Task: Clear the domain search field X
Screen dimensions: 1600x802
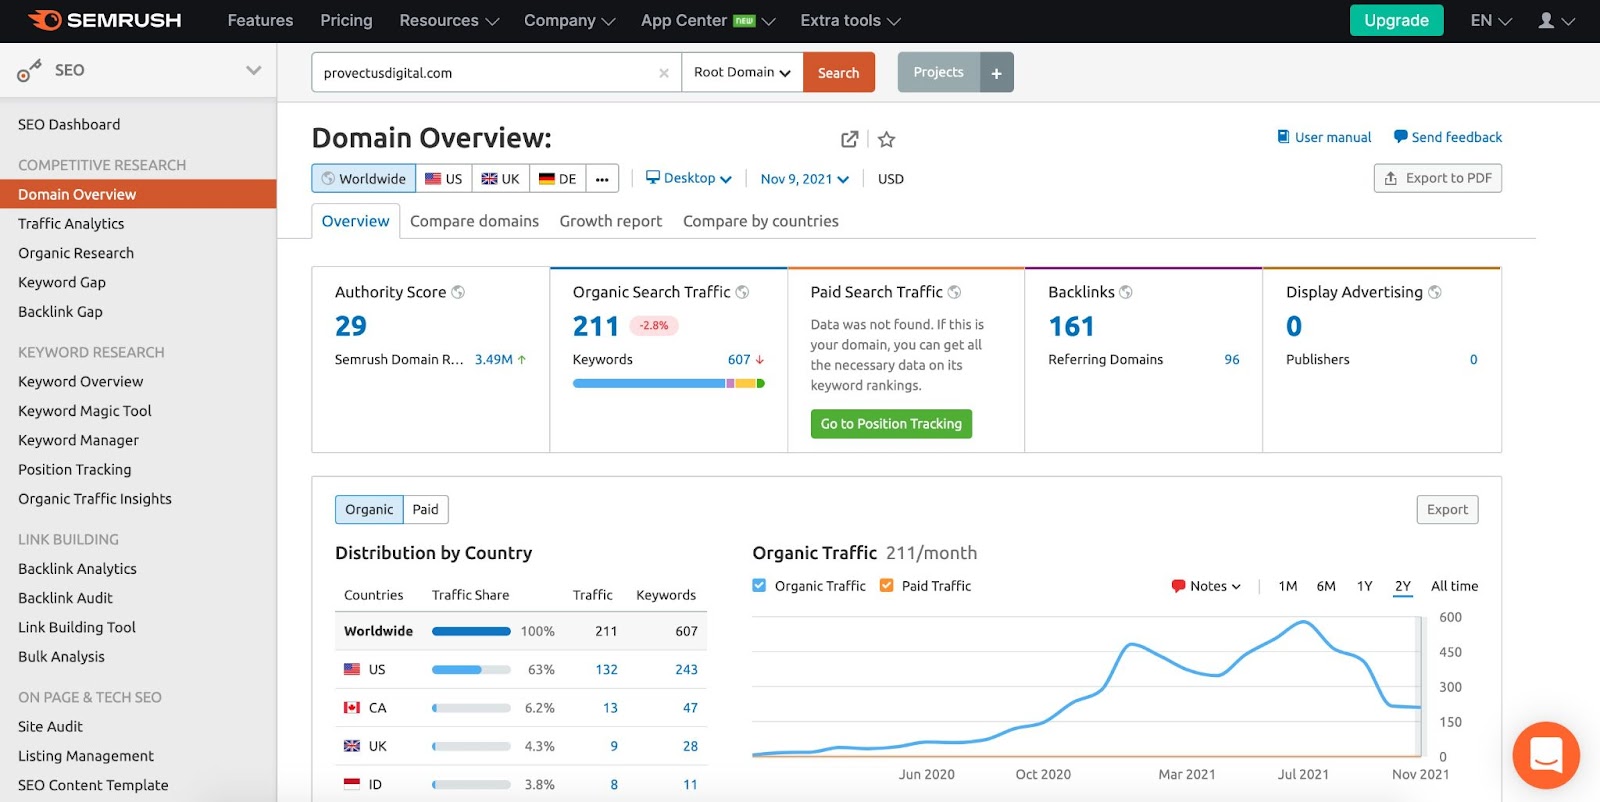Action: point(663,73)
